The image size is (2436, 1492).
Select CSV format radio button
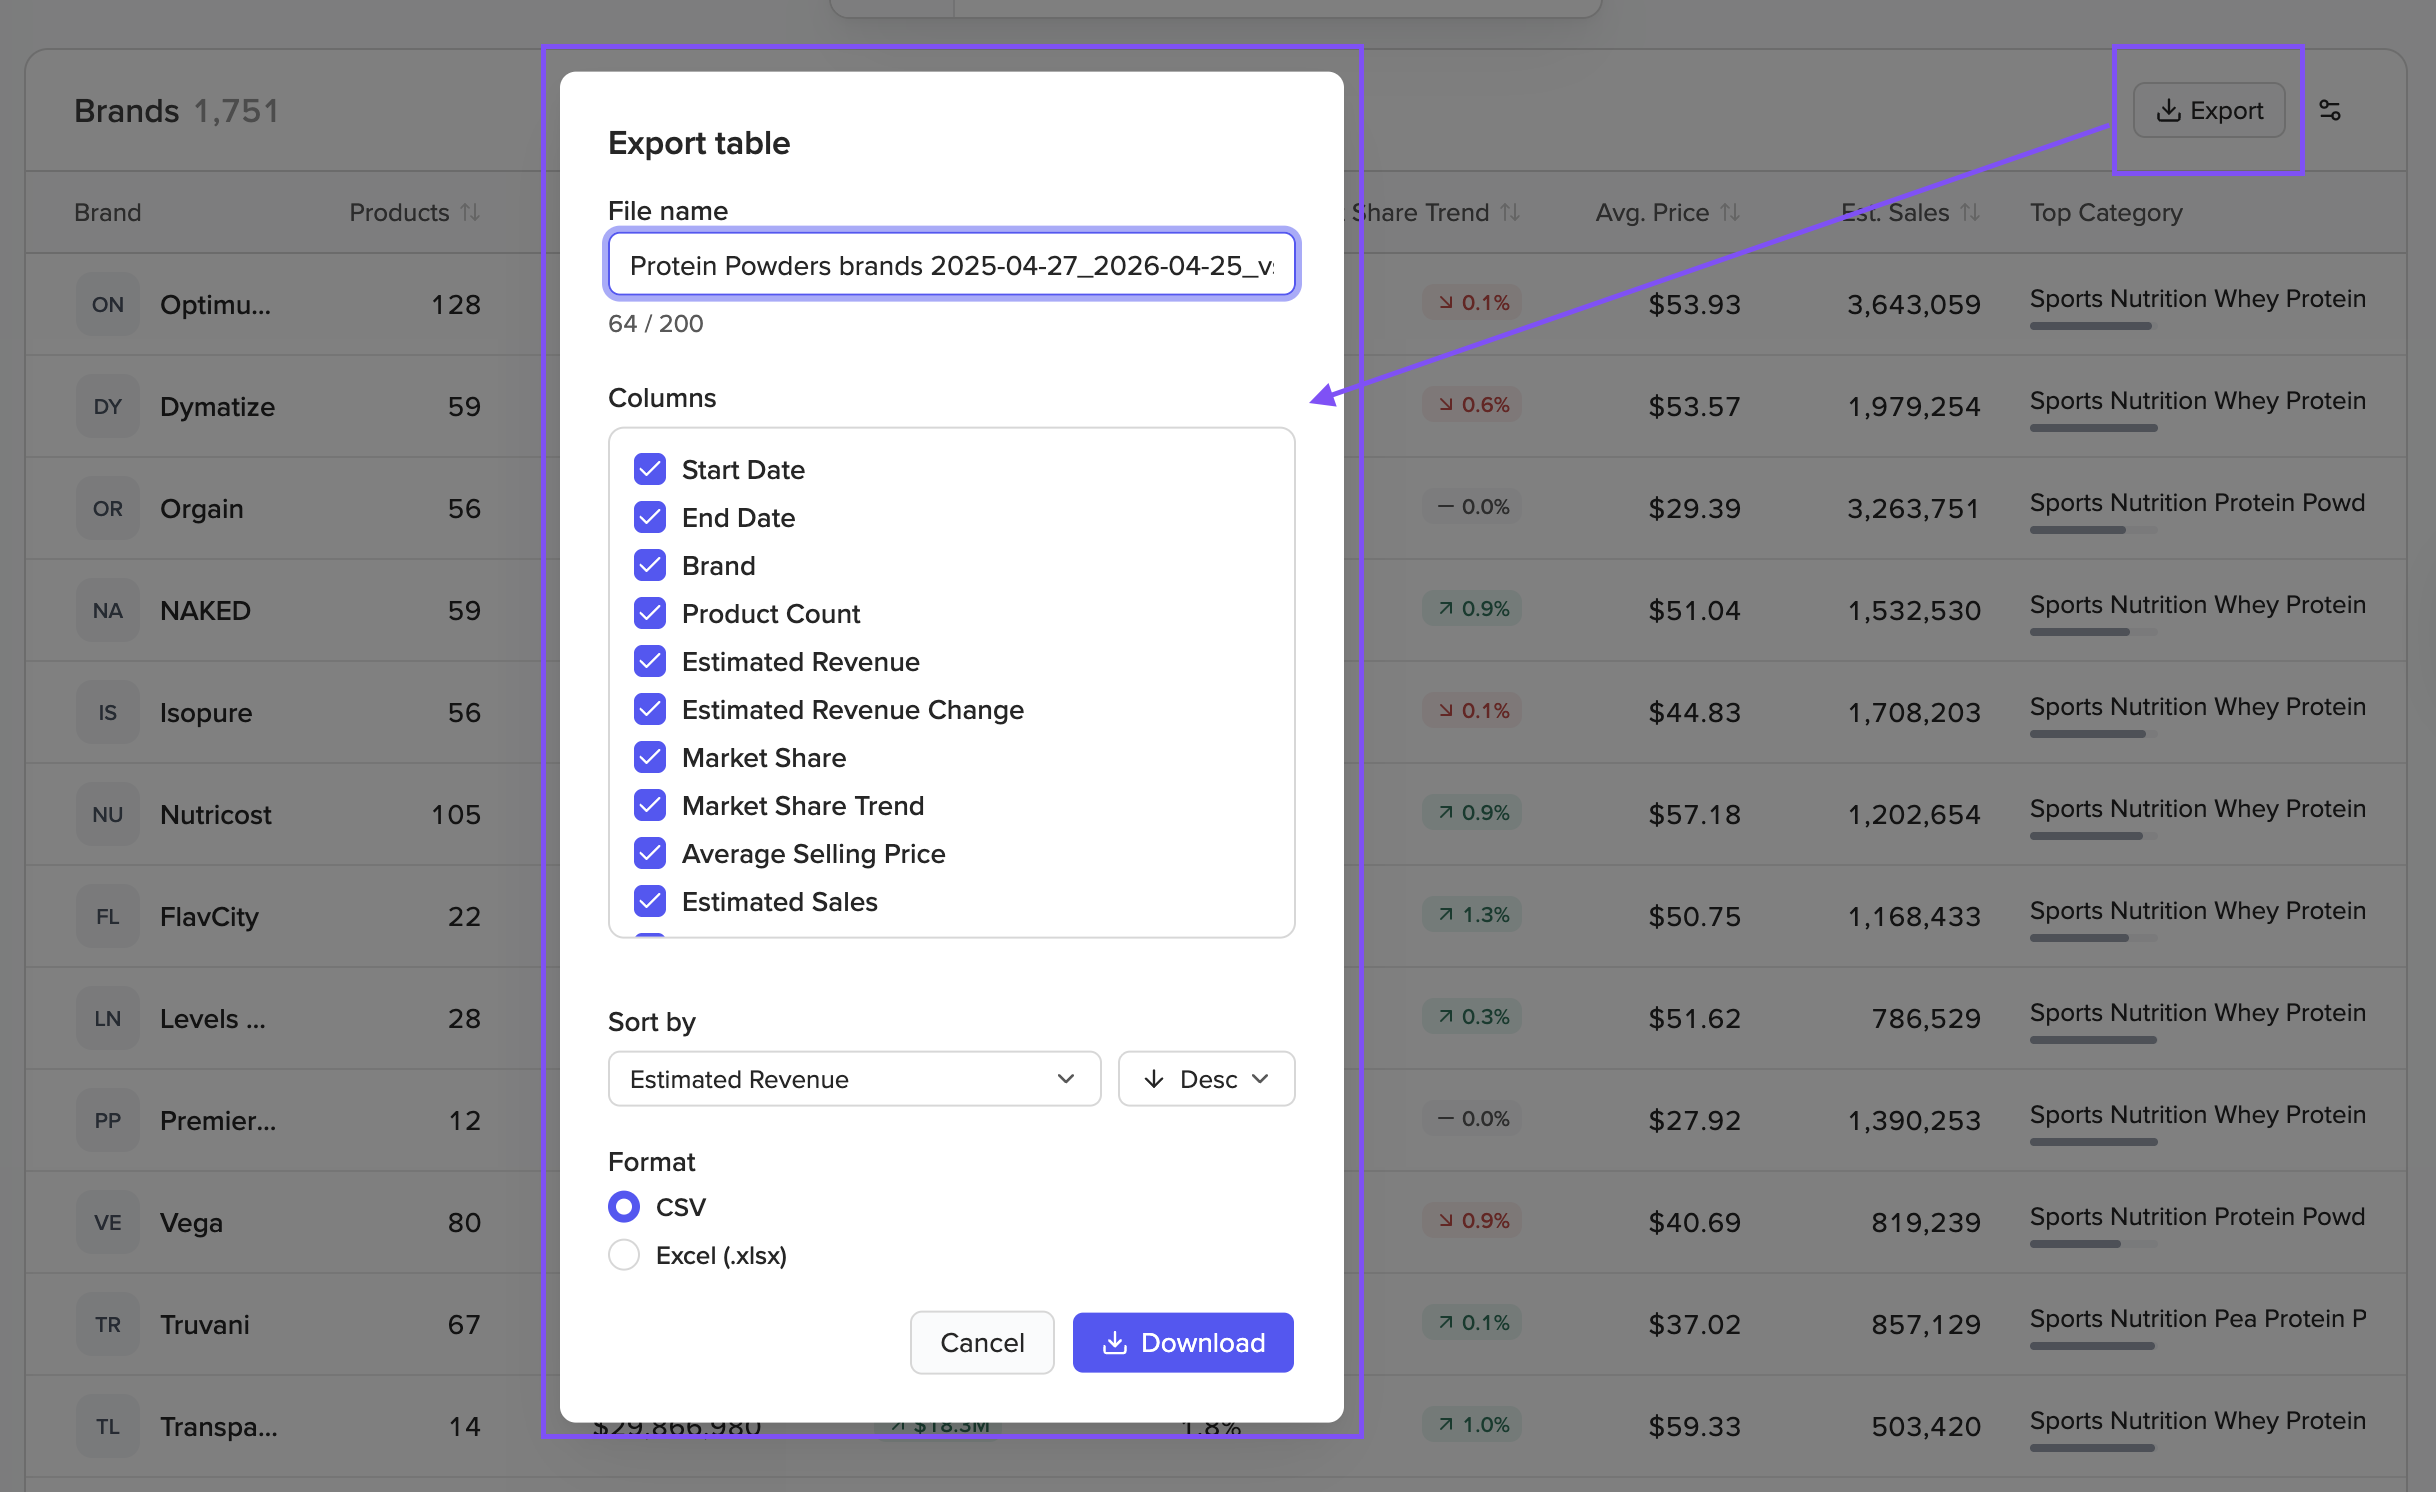tap(624, 1207)
